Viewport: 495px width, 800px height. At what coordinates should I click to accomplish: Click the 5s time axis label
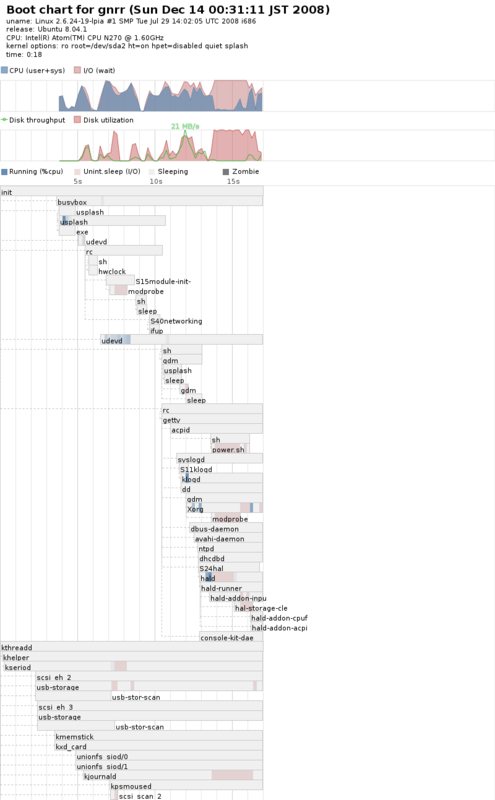click(78, 181)
